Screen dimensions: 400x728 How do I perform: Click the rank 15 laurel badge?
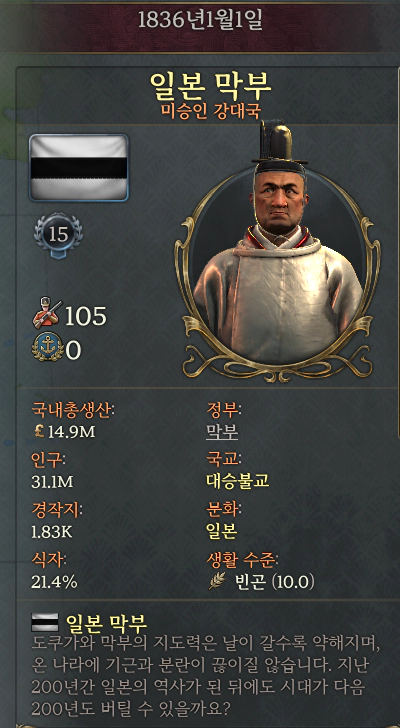pyautogui.click(x=58, y=235)
